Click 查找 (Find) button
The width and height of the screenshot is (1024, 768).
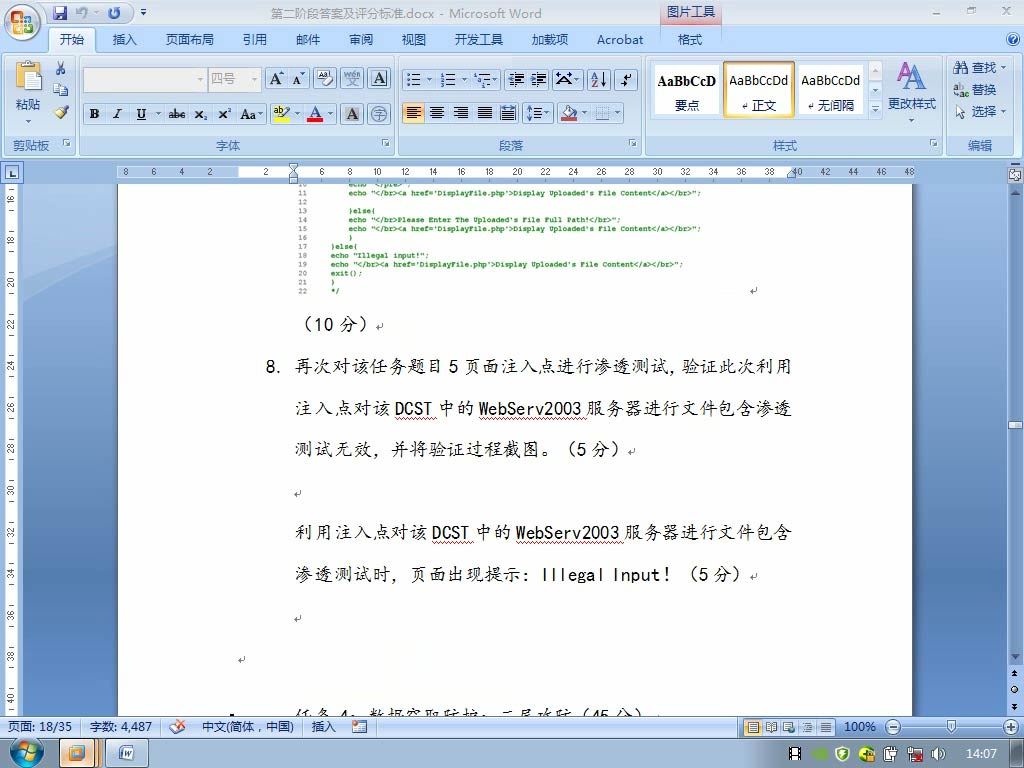978,67
